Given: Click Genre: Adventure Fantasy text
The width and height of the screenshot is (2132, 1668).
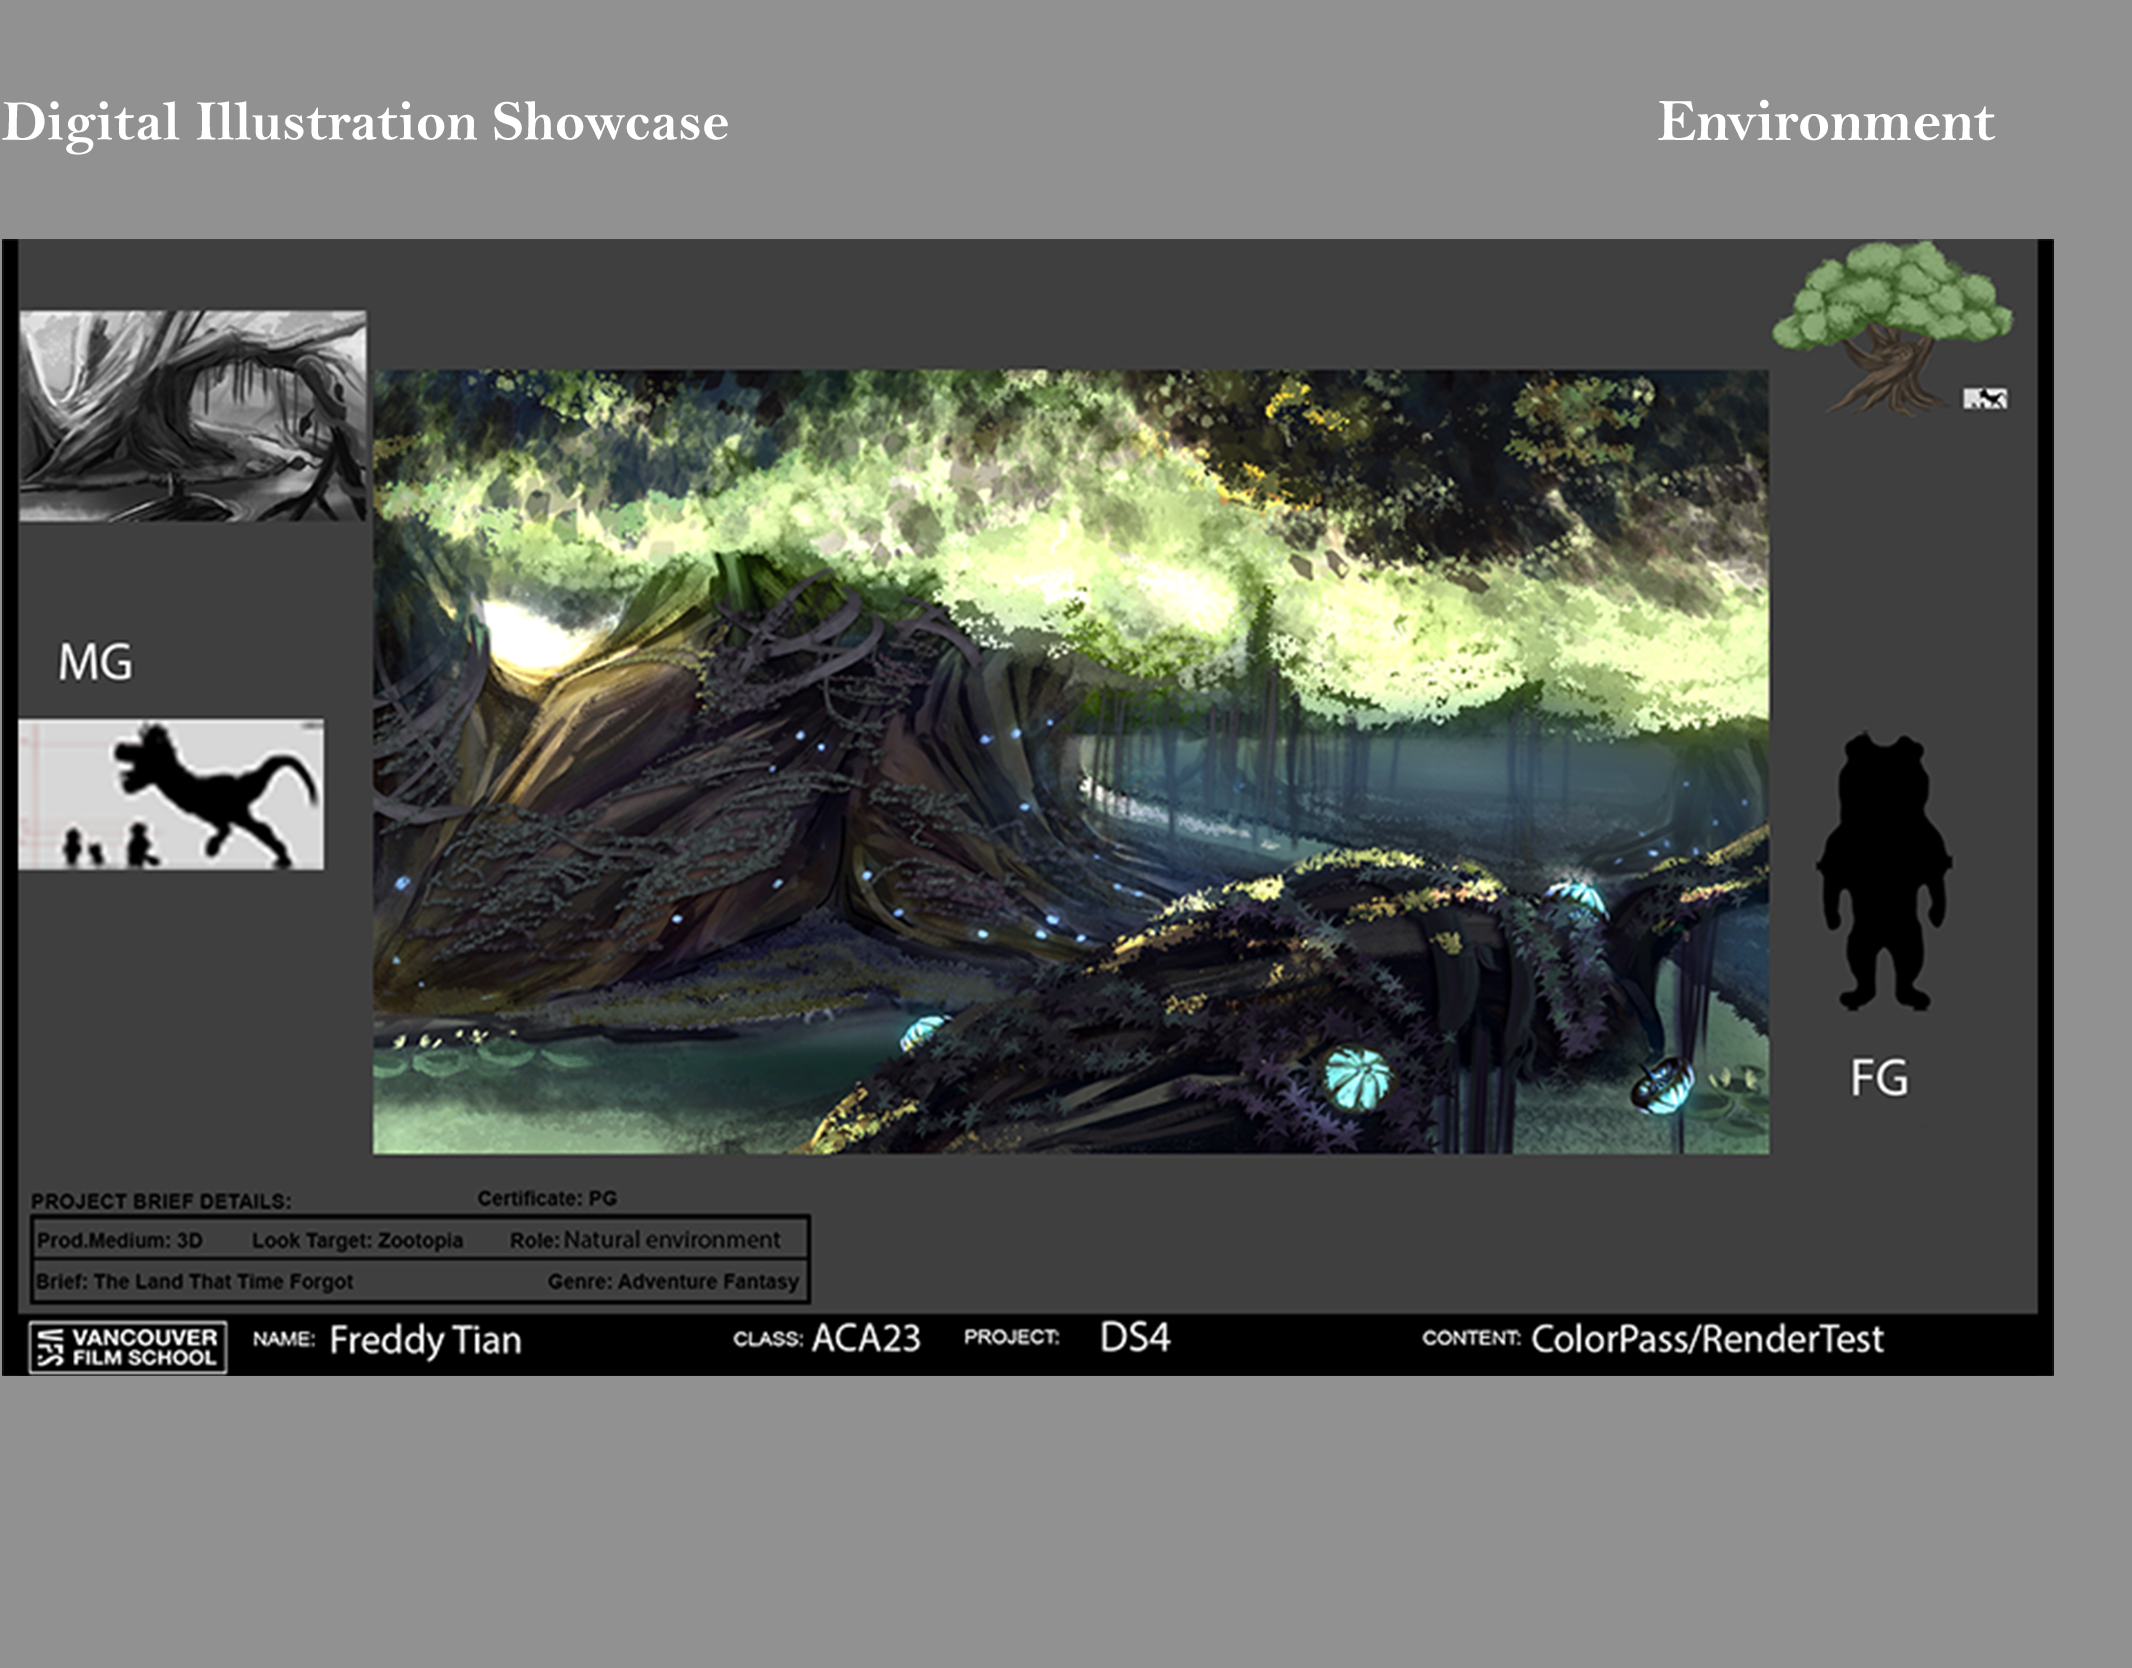Looking at the screenshot, I should click(x=672, y=1281).
